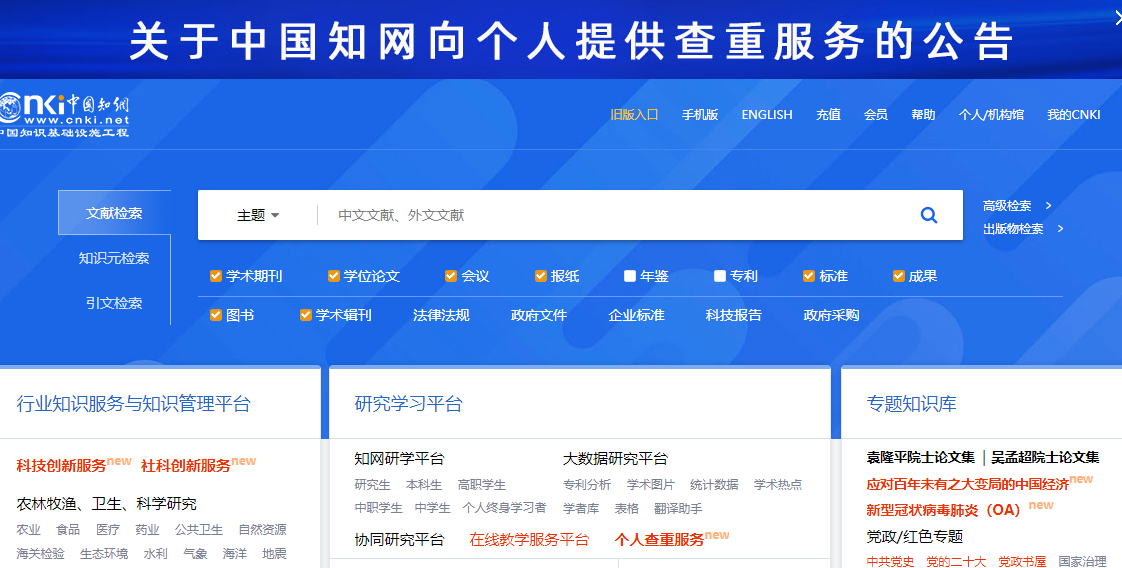This screenshot has height=568, width=1122.
Task: Click the 中学生 link
Action: 433,509
